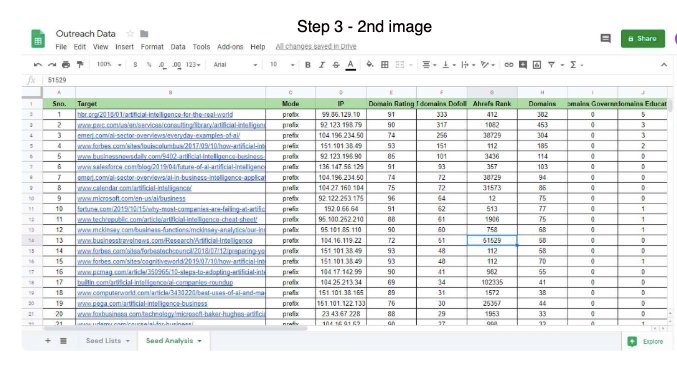Open the Data menu
Screen dimensions: 677x375
(x=178, y=47)
